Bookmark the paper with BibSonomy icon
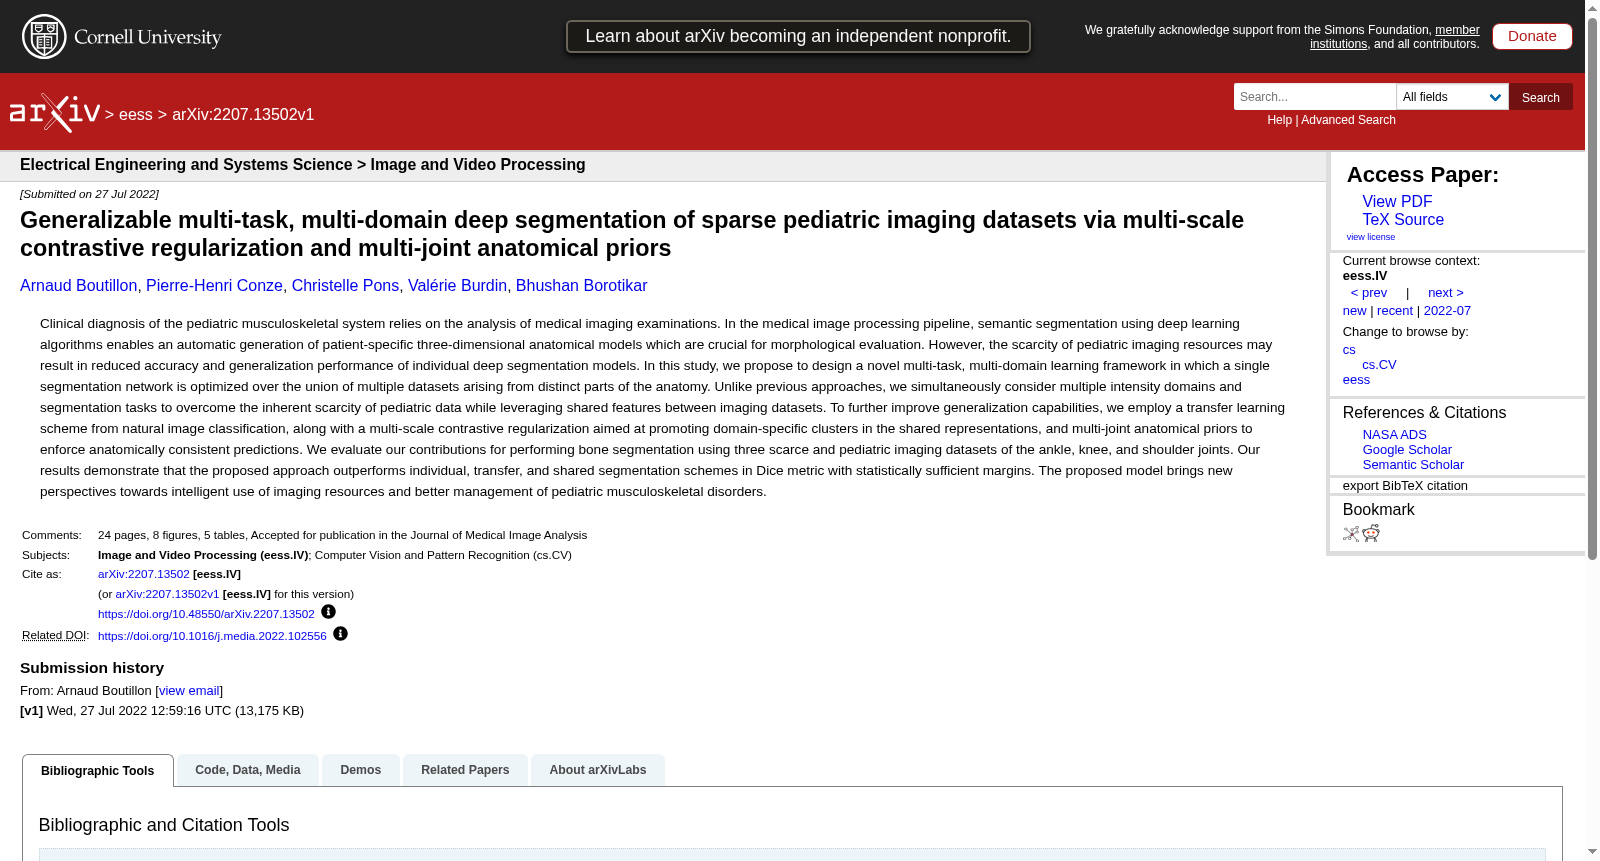Image resolution: width=1600 pixels, height=861 pixels. click(1351, 534)
